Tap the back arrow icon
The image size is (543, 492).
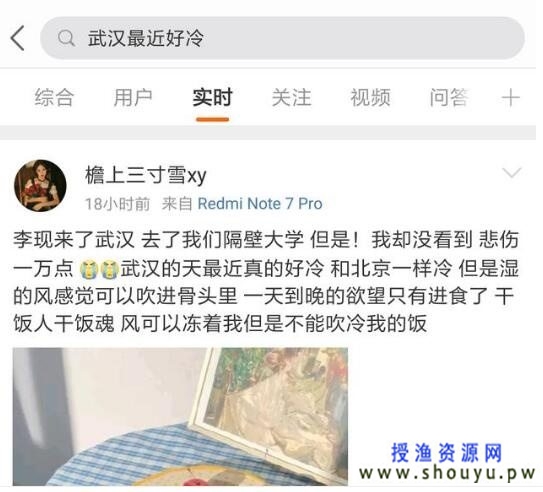pyautogui.click(x=18, y=38)
